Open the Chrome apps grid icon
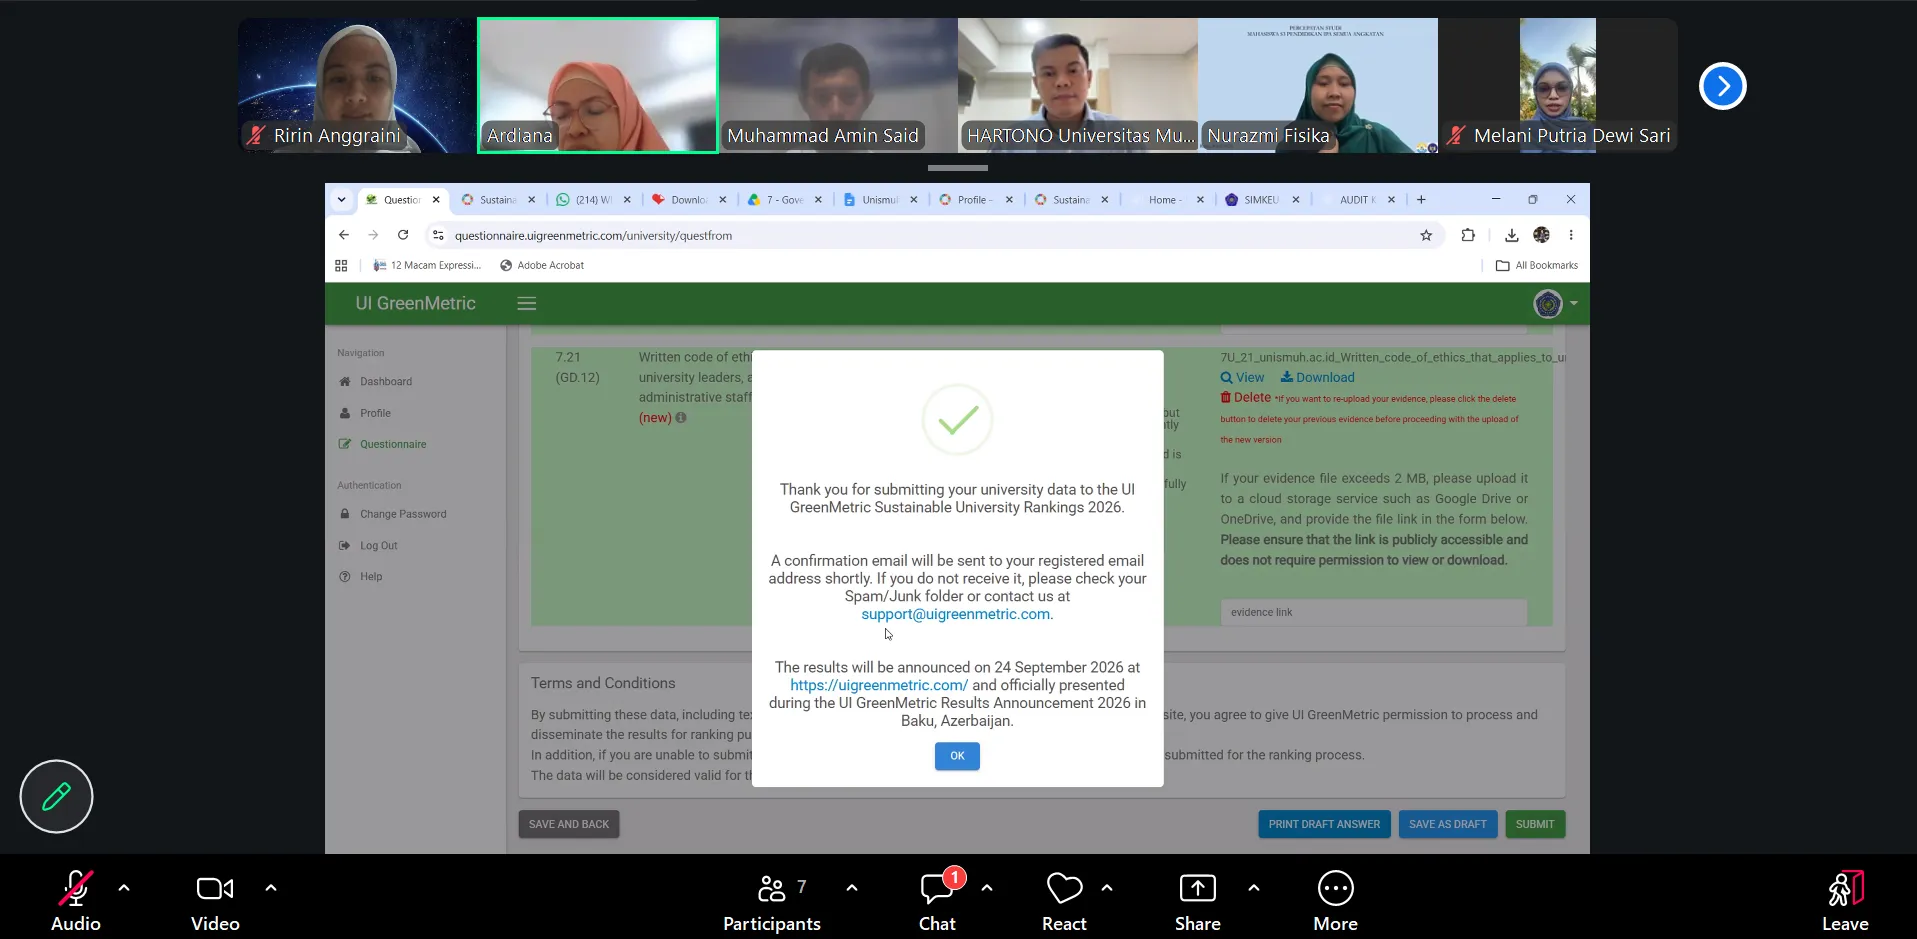Image resolution: width=1917 pixels, height=939 pixels. pos(341,265)
